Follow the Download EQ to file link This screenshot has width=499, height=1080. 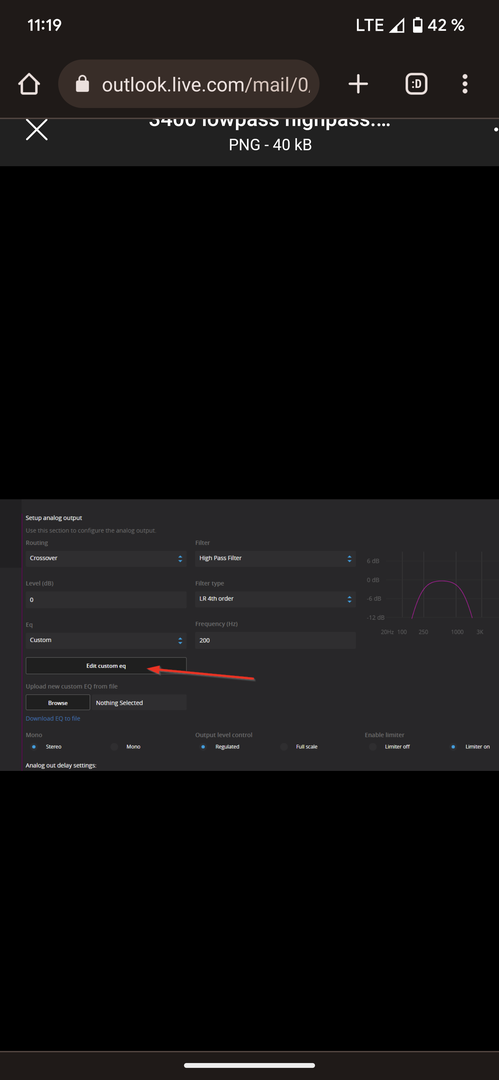[53, 718]
